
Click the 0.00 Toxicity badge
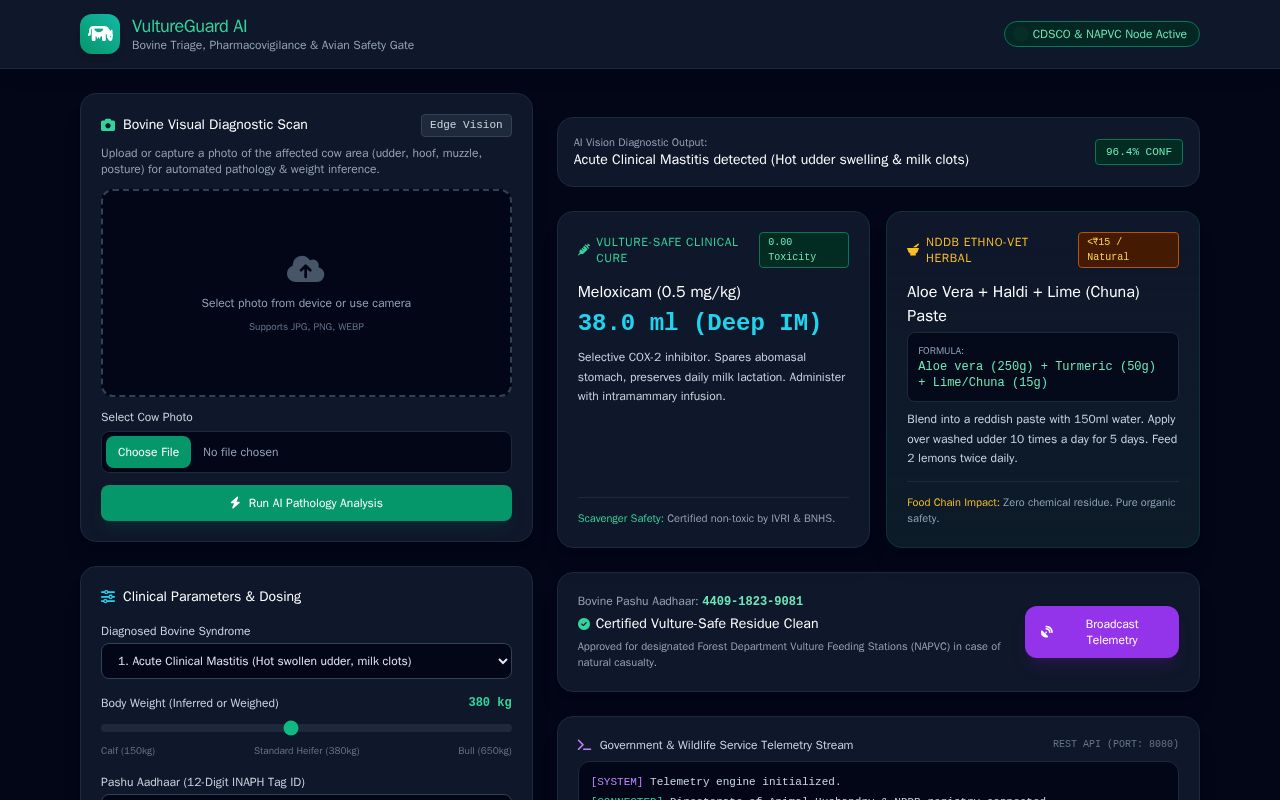pyautogui.click(x=804, y=250)
